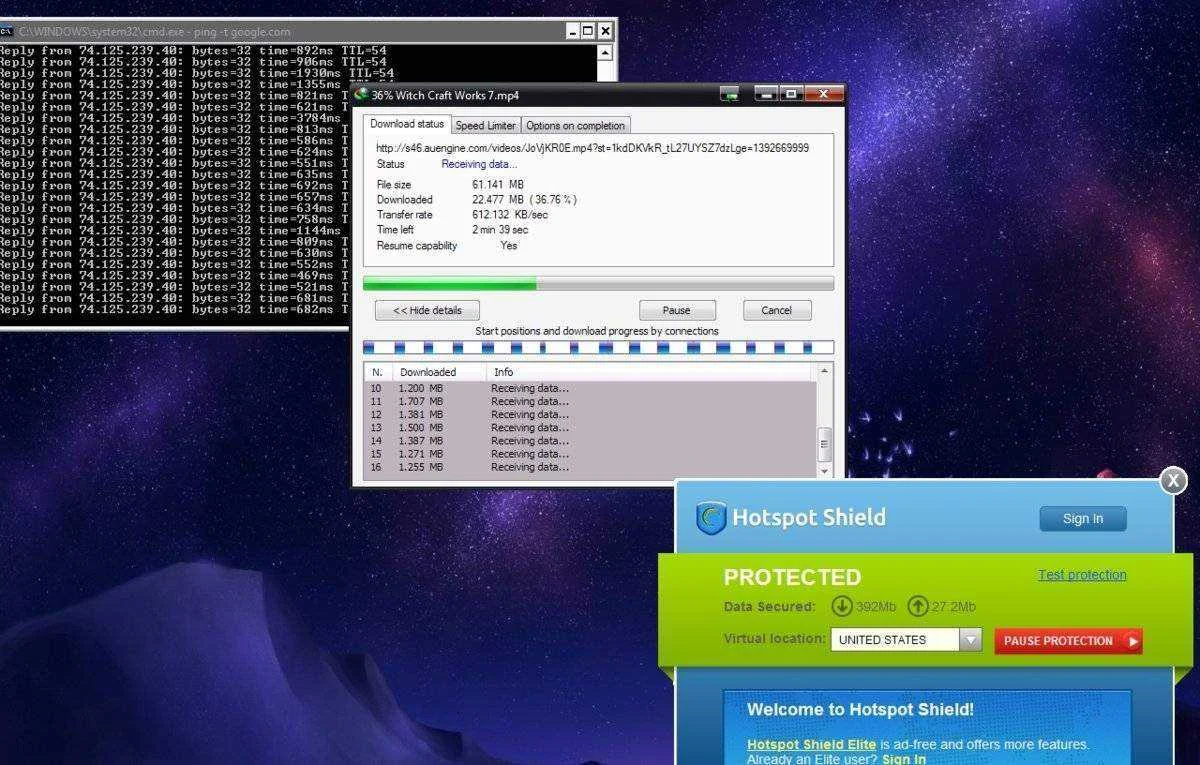The width and height of the screenshot is (1200, 765).
Task: Maximize the cmd.exe ping window
Action: tap(588, 31)
